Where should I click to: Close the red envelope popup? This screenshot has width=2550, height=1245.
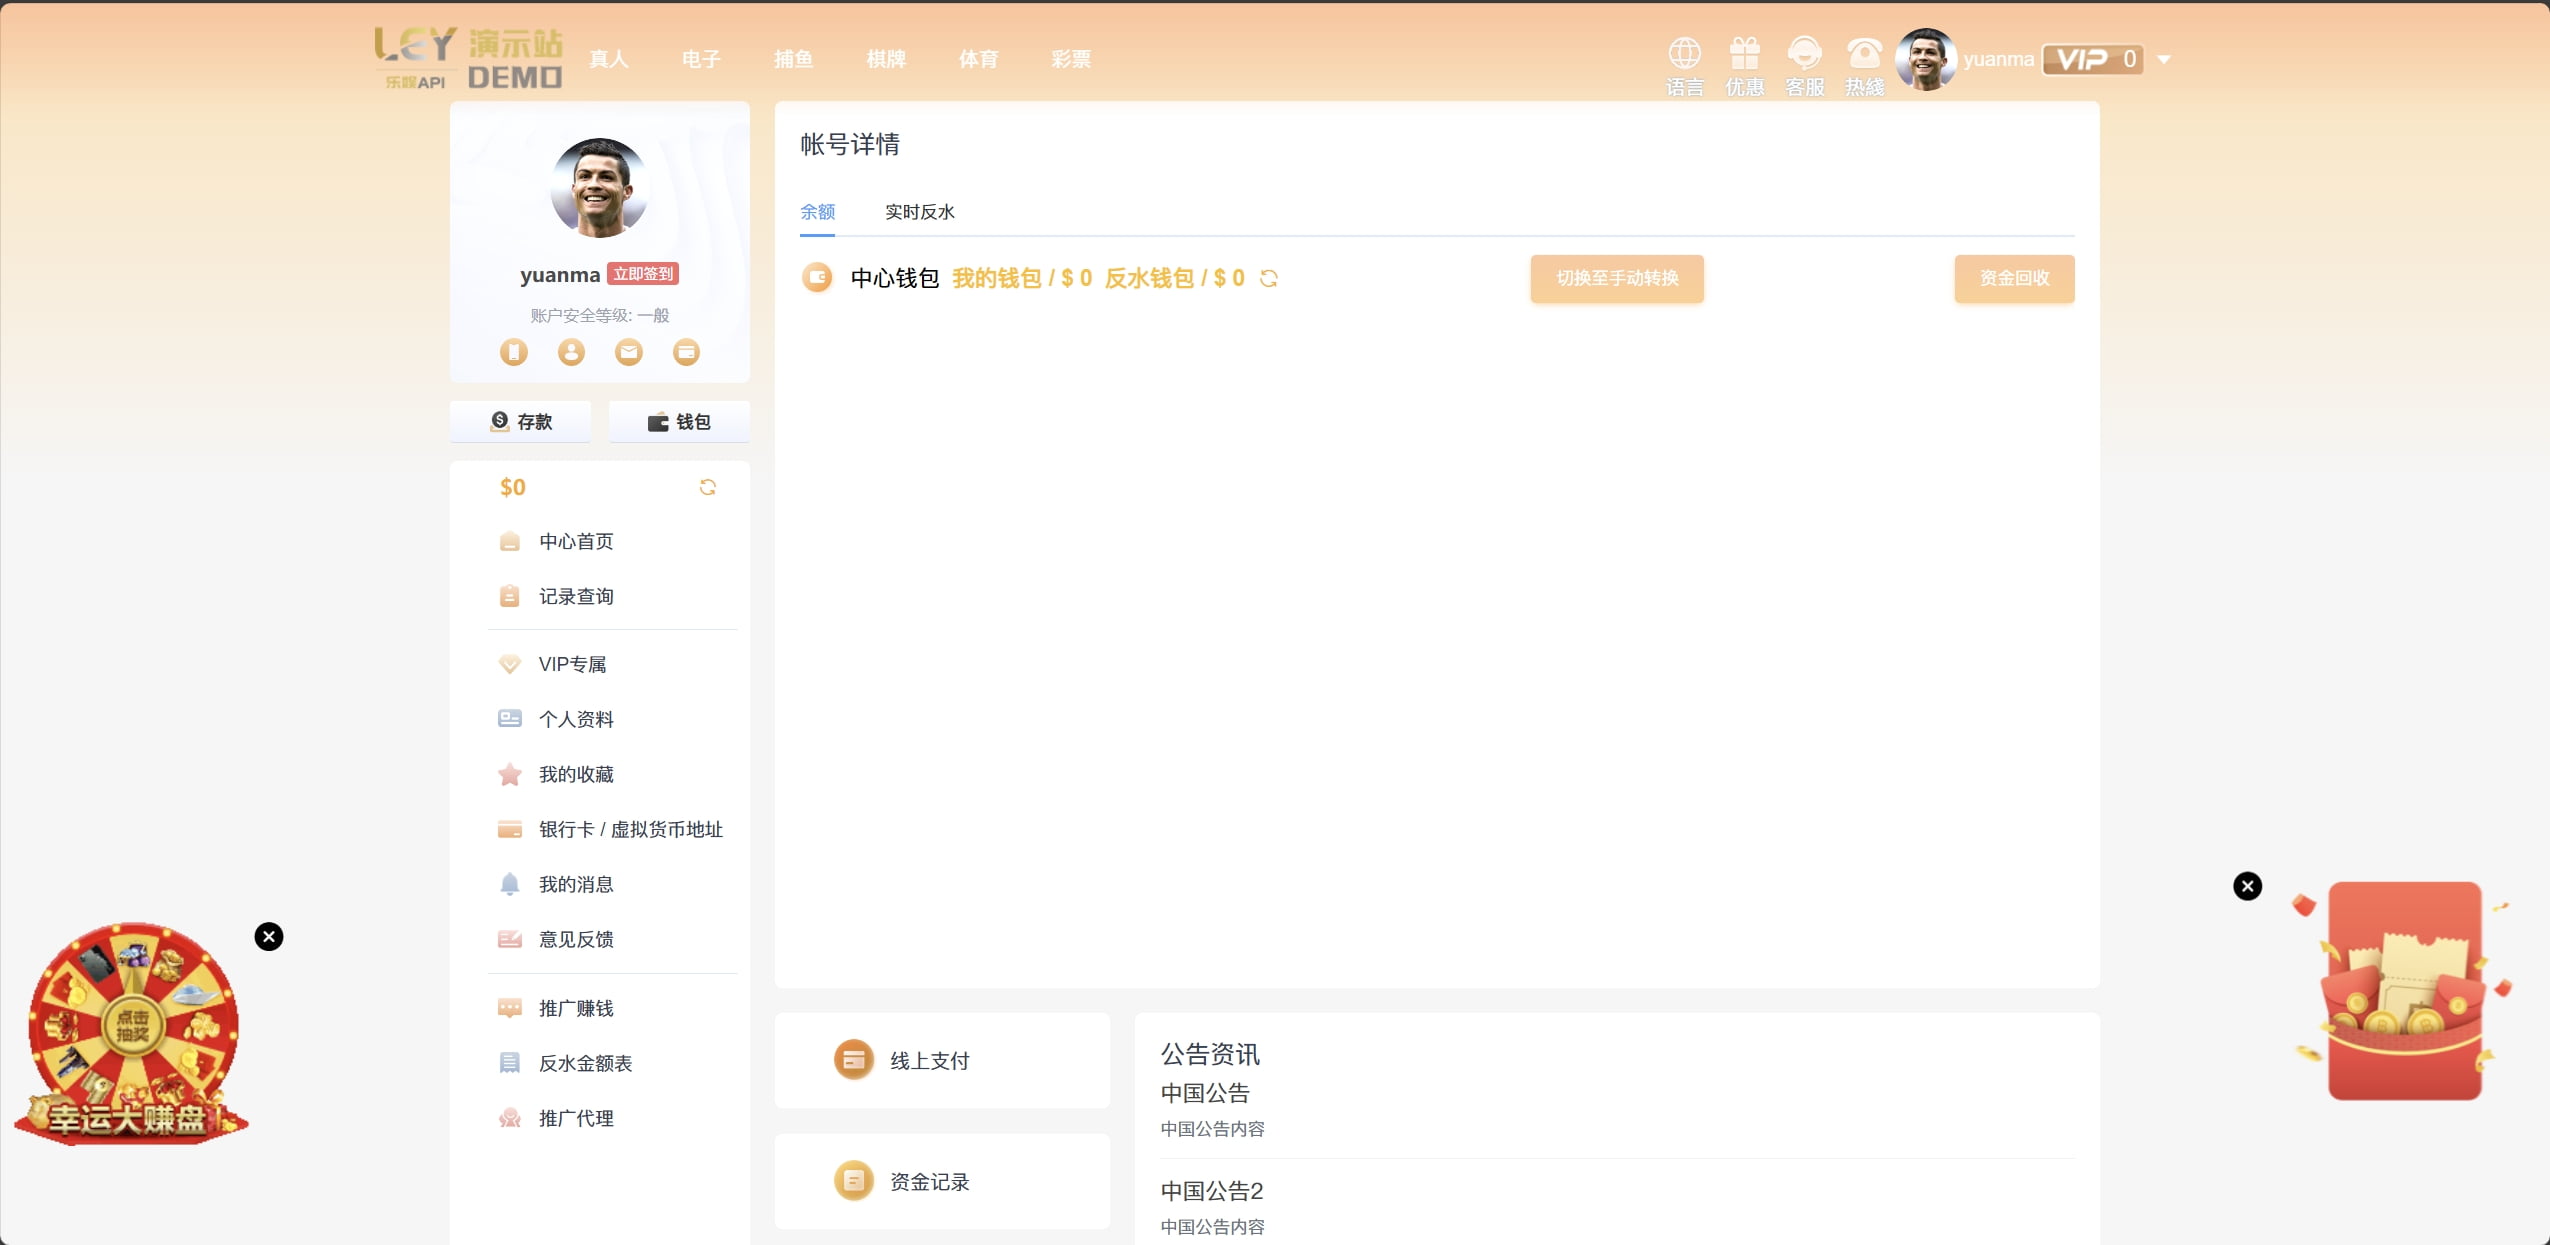point(2247,886)
